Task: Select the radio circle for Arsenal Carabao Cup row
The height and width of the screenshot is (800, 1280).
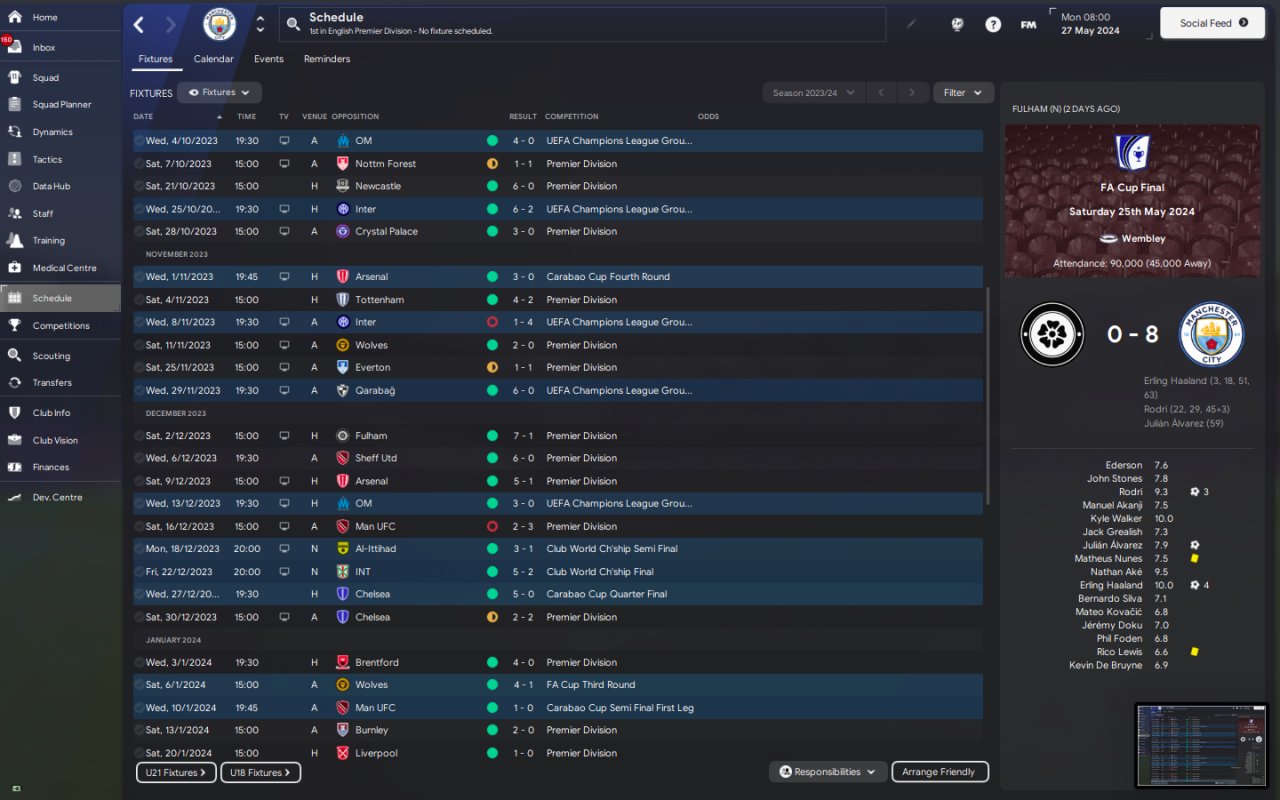Action: [139, 277]
